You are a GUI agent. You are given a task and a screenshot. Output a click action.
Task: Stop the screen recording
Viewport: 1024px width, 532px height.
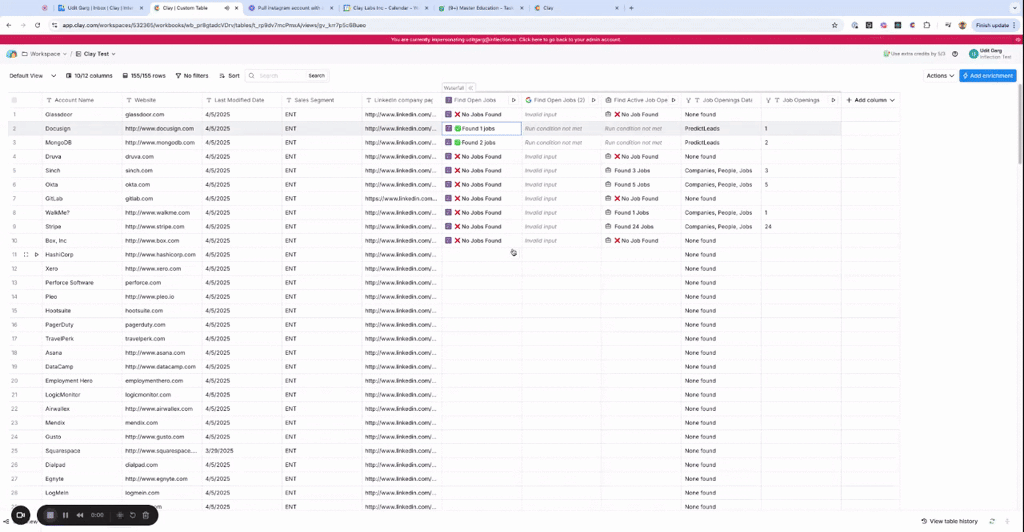(49, 515)
